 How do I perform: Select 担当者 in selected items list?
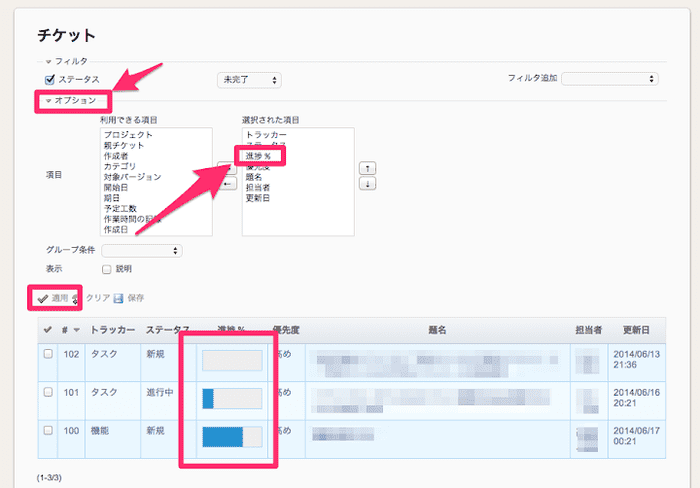pos(258,188)
